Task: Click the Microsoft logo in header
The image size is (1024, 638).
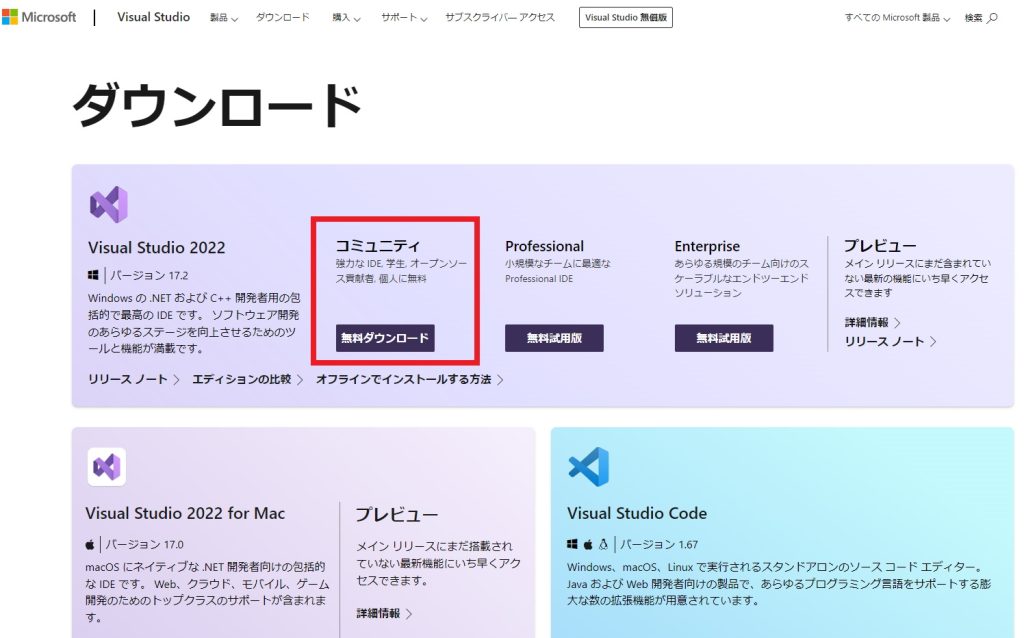Action: click(39, 17)
